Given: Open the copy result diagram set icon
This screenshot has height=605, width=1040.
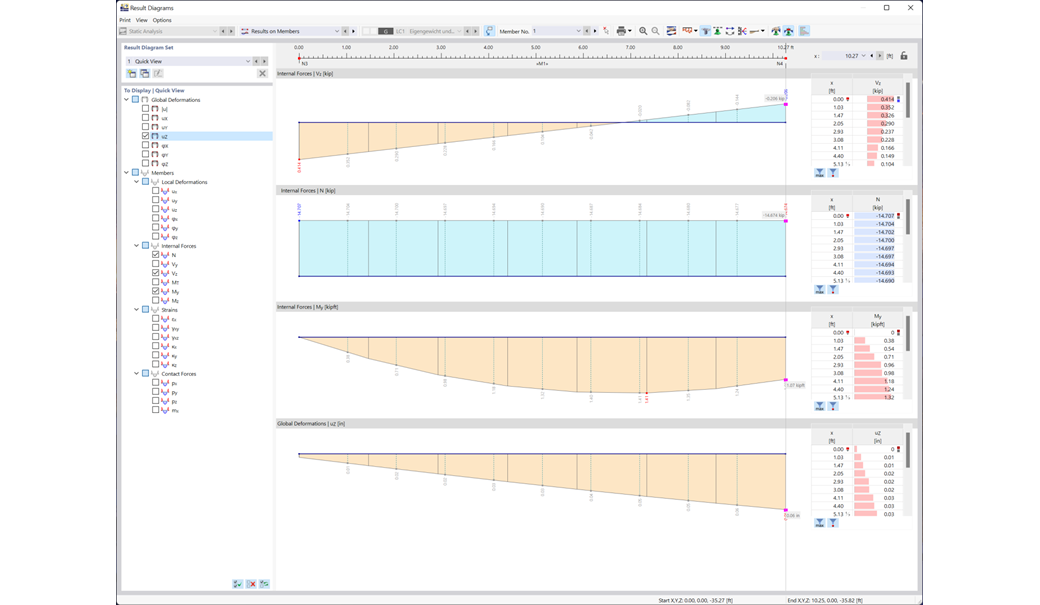Looking at the screenshot, I should pyautogui.click(x=146, y=74).
